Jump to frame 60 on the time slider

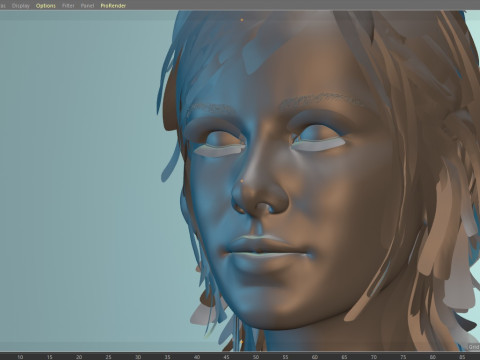pyautogui.click(x=315, y=357)
